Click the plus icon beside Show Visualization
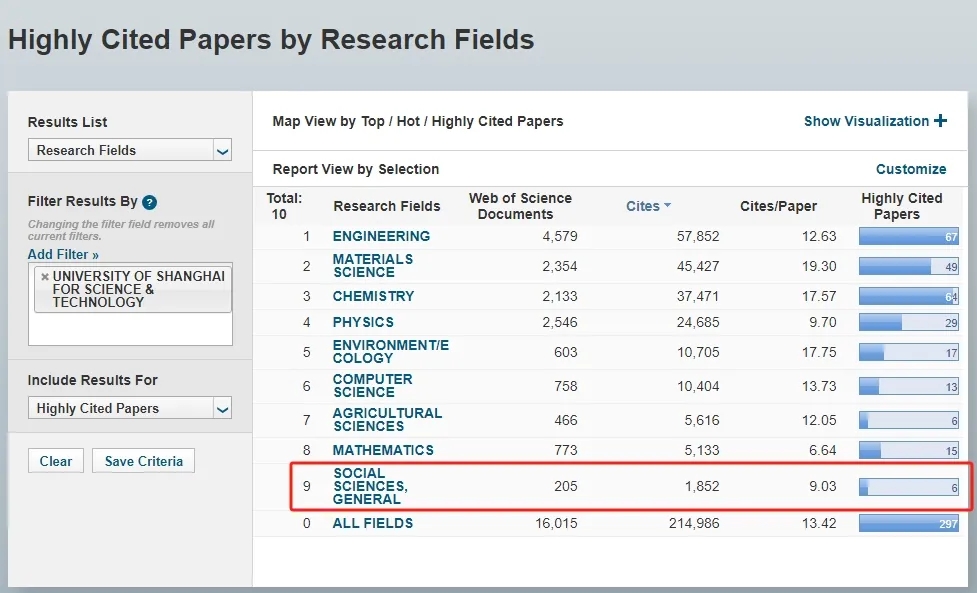Image resolution: width=977 pixels, height=593 pixels. pyautogui.click(x=940, y=121)
